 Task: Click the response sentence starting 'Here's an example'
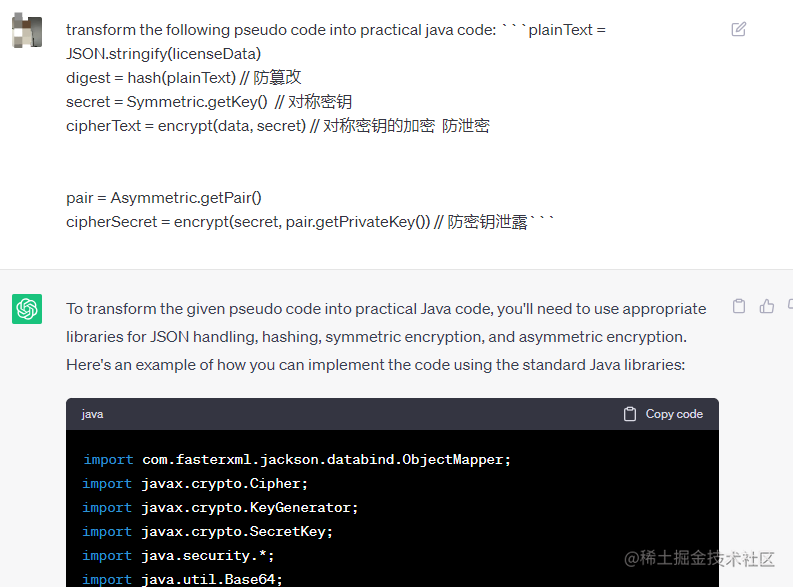(376, 365)
